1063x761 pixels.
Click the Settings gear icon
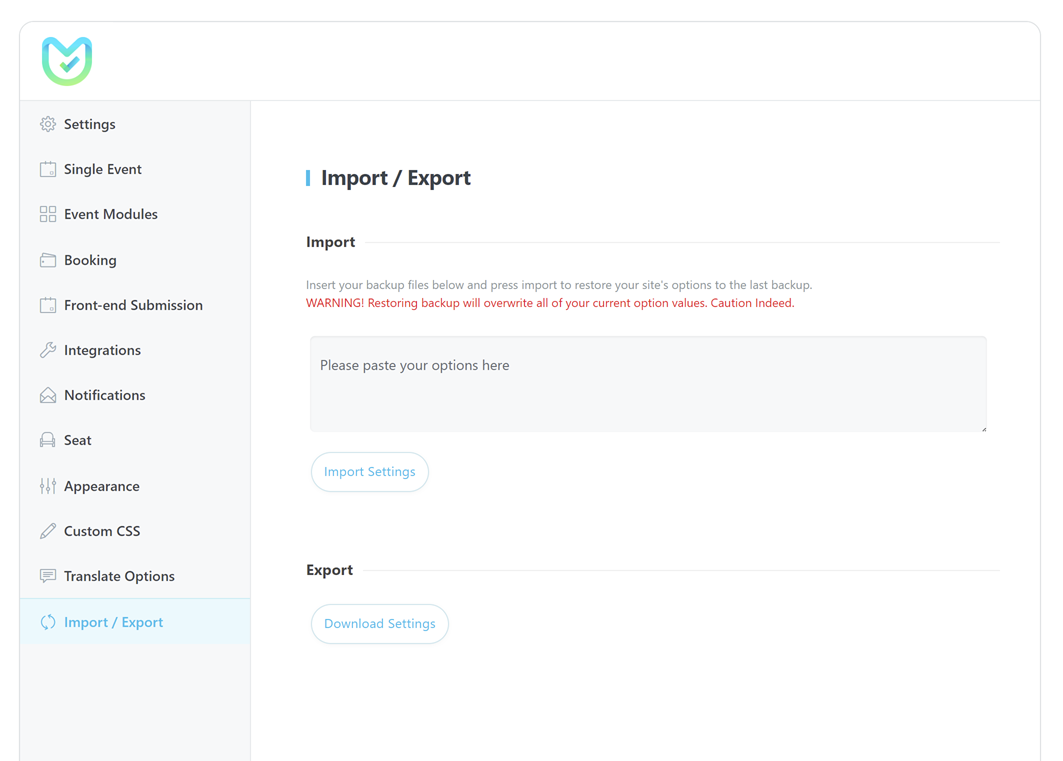click(48, 124)
